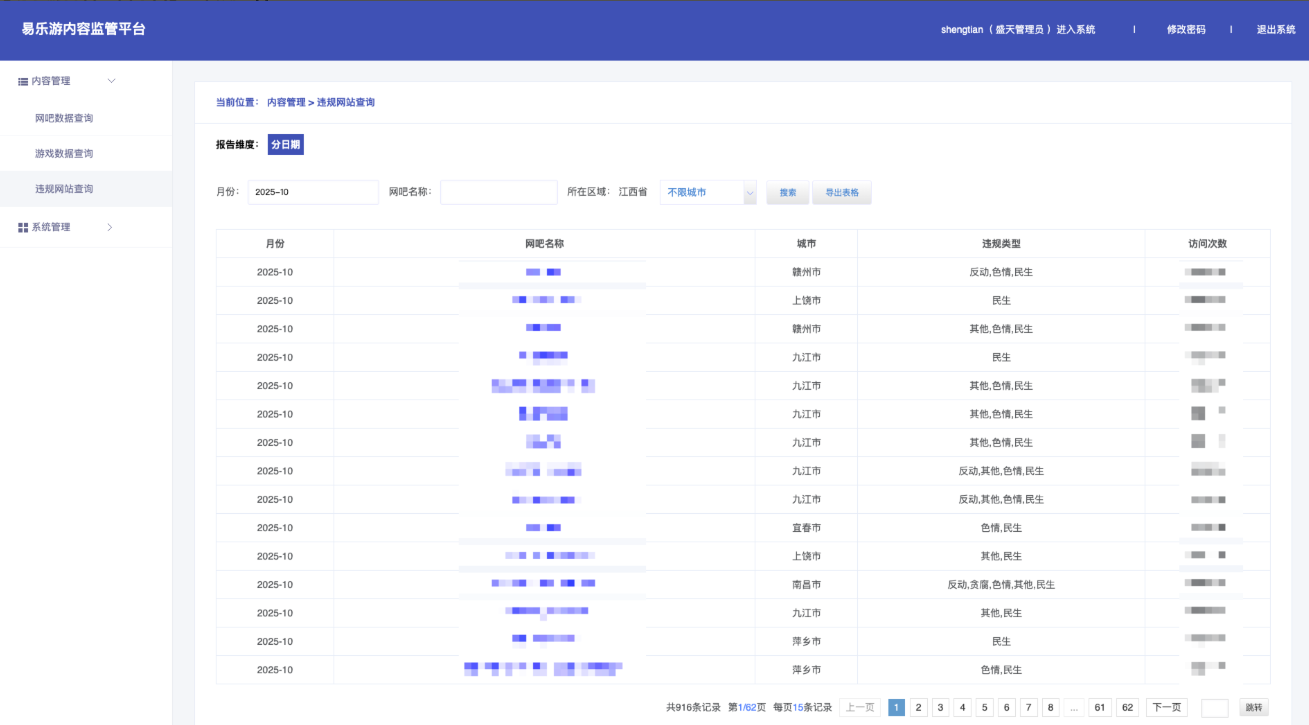Expand the 系统管理 menu chevron
The width and height of the screenshot is (1309, 725).
click(x=110, y=228)
